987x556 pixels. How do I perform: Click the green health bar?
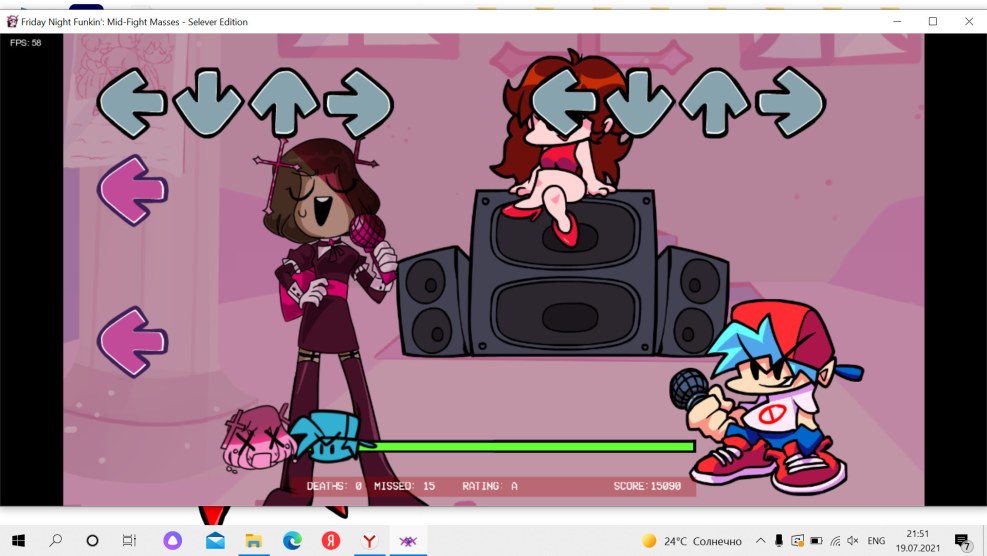pyautogui.click(x=530, y=446)
